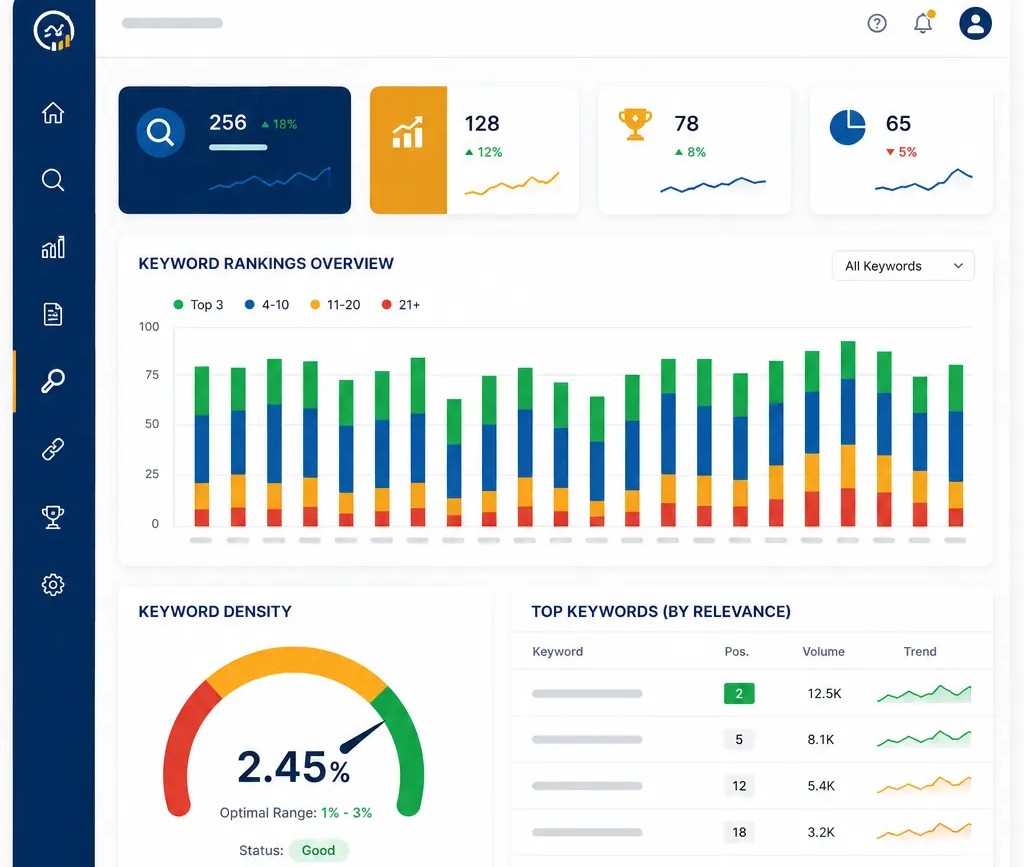This screenshot has height=867, width=1024.
Task: Click the green position 2 badge
Action: [739, 693]
